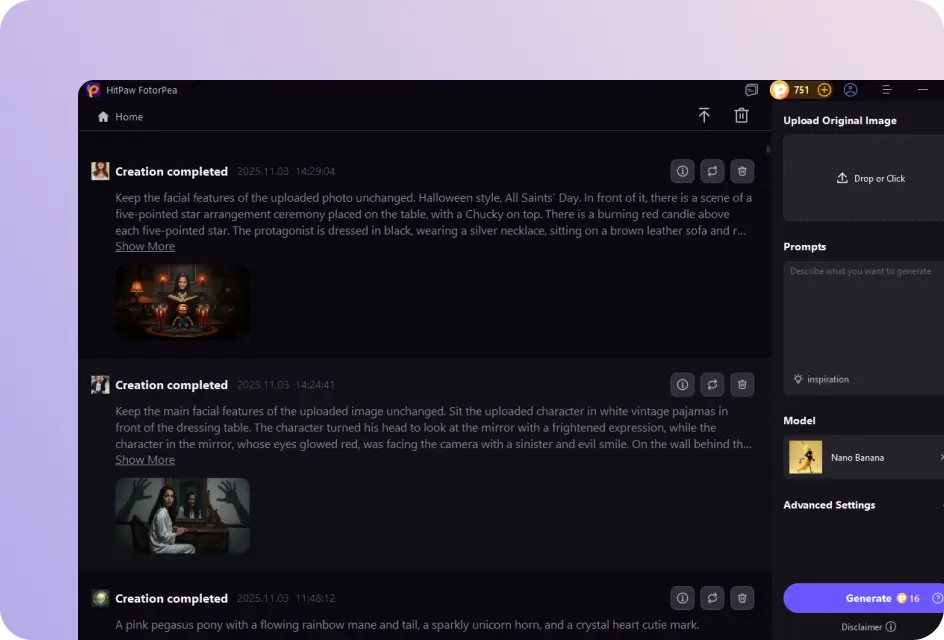Expand Show More on dressing table prompt
Viewport: 944px width, 640px height.
tap(145, 460)
